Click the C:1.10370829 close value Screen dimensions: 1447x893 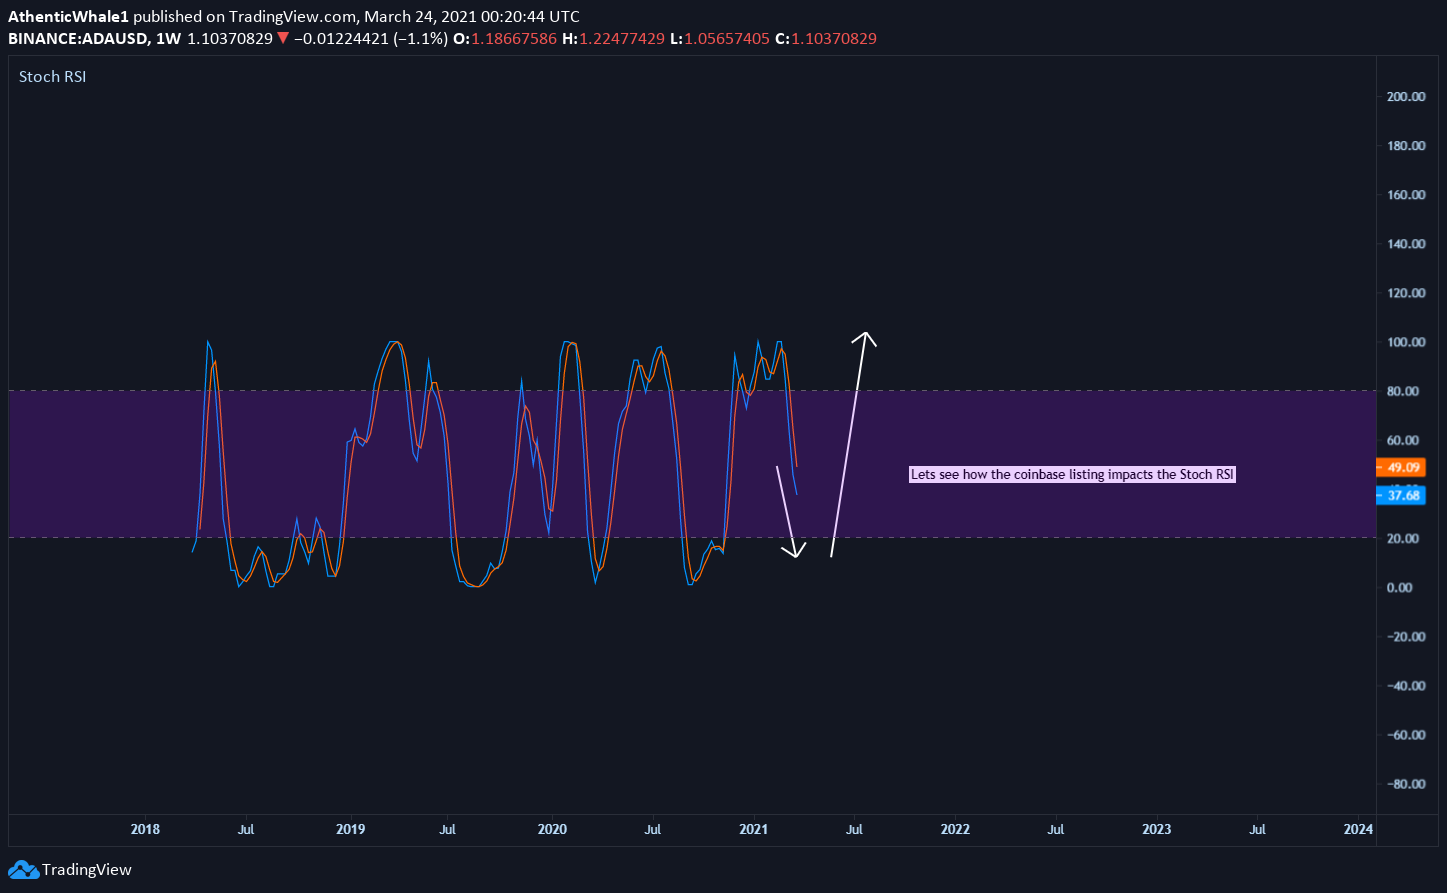825,38
